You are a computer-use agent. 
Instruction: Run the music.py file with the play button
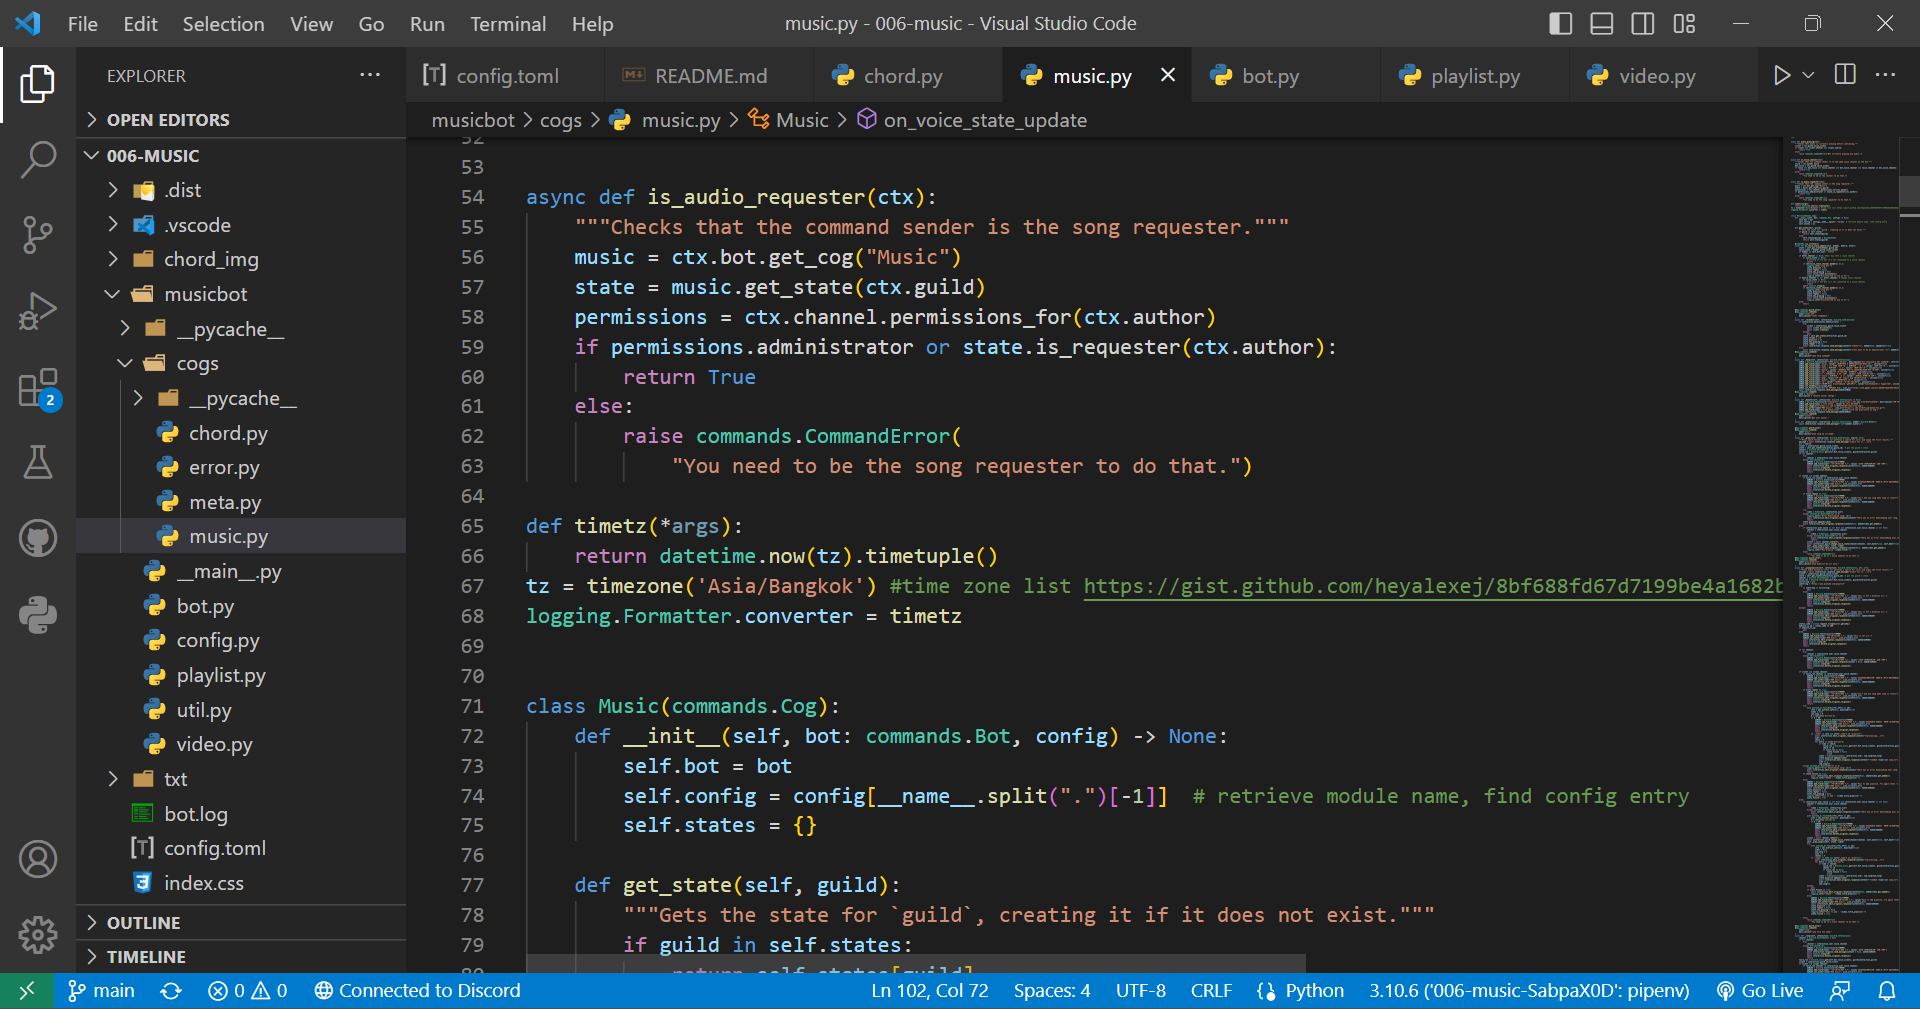pos(1782,74)
